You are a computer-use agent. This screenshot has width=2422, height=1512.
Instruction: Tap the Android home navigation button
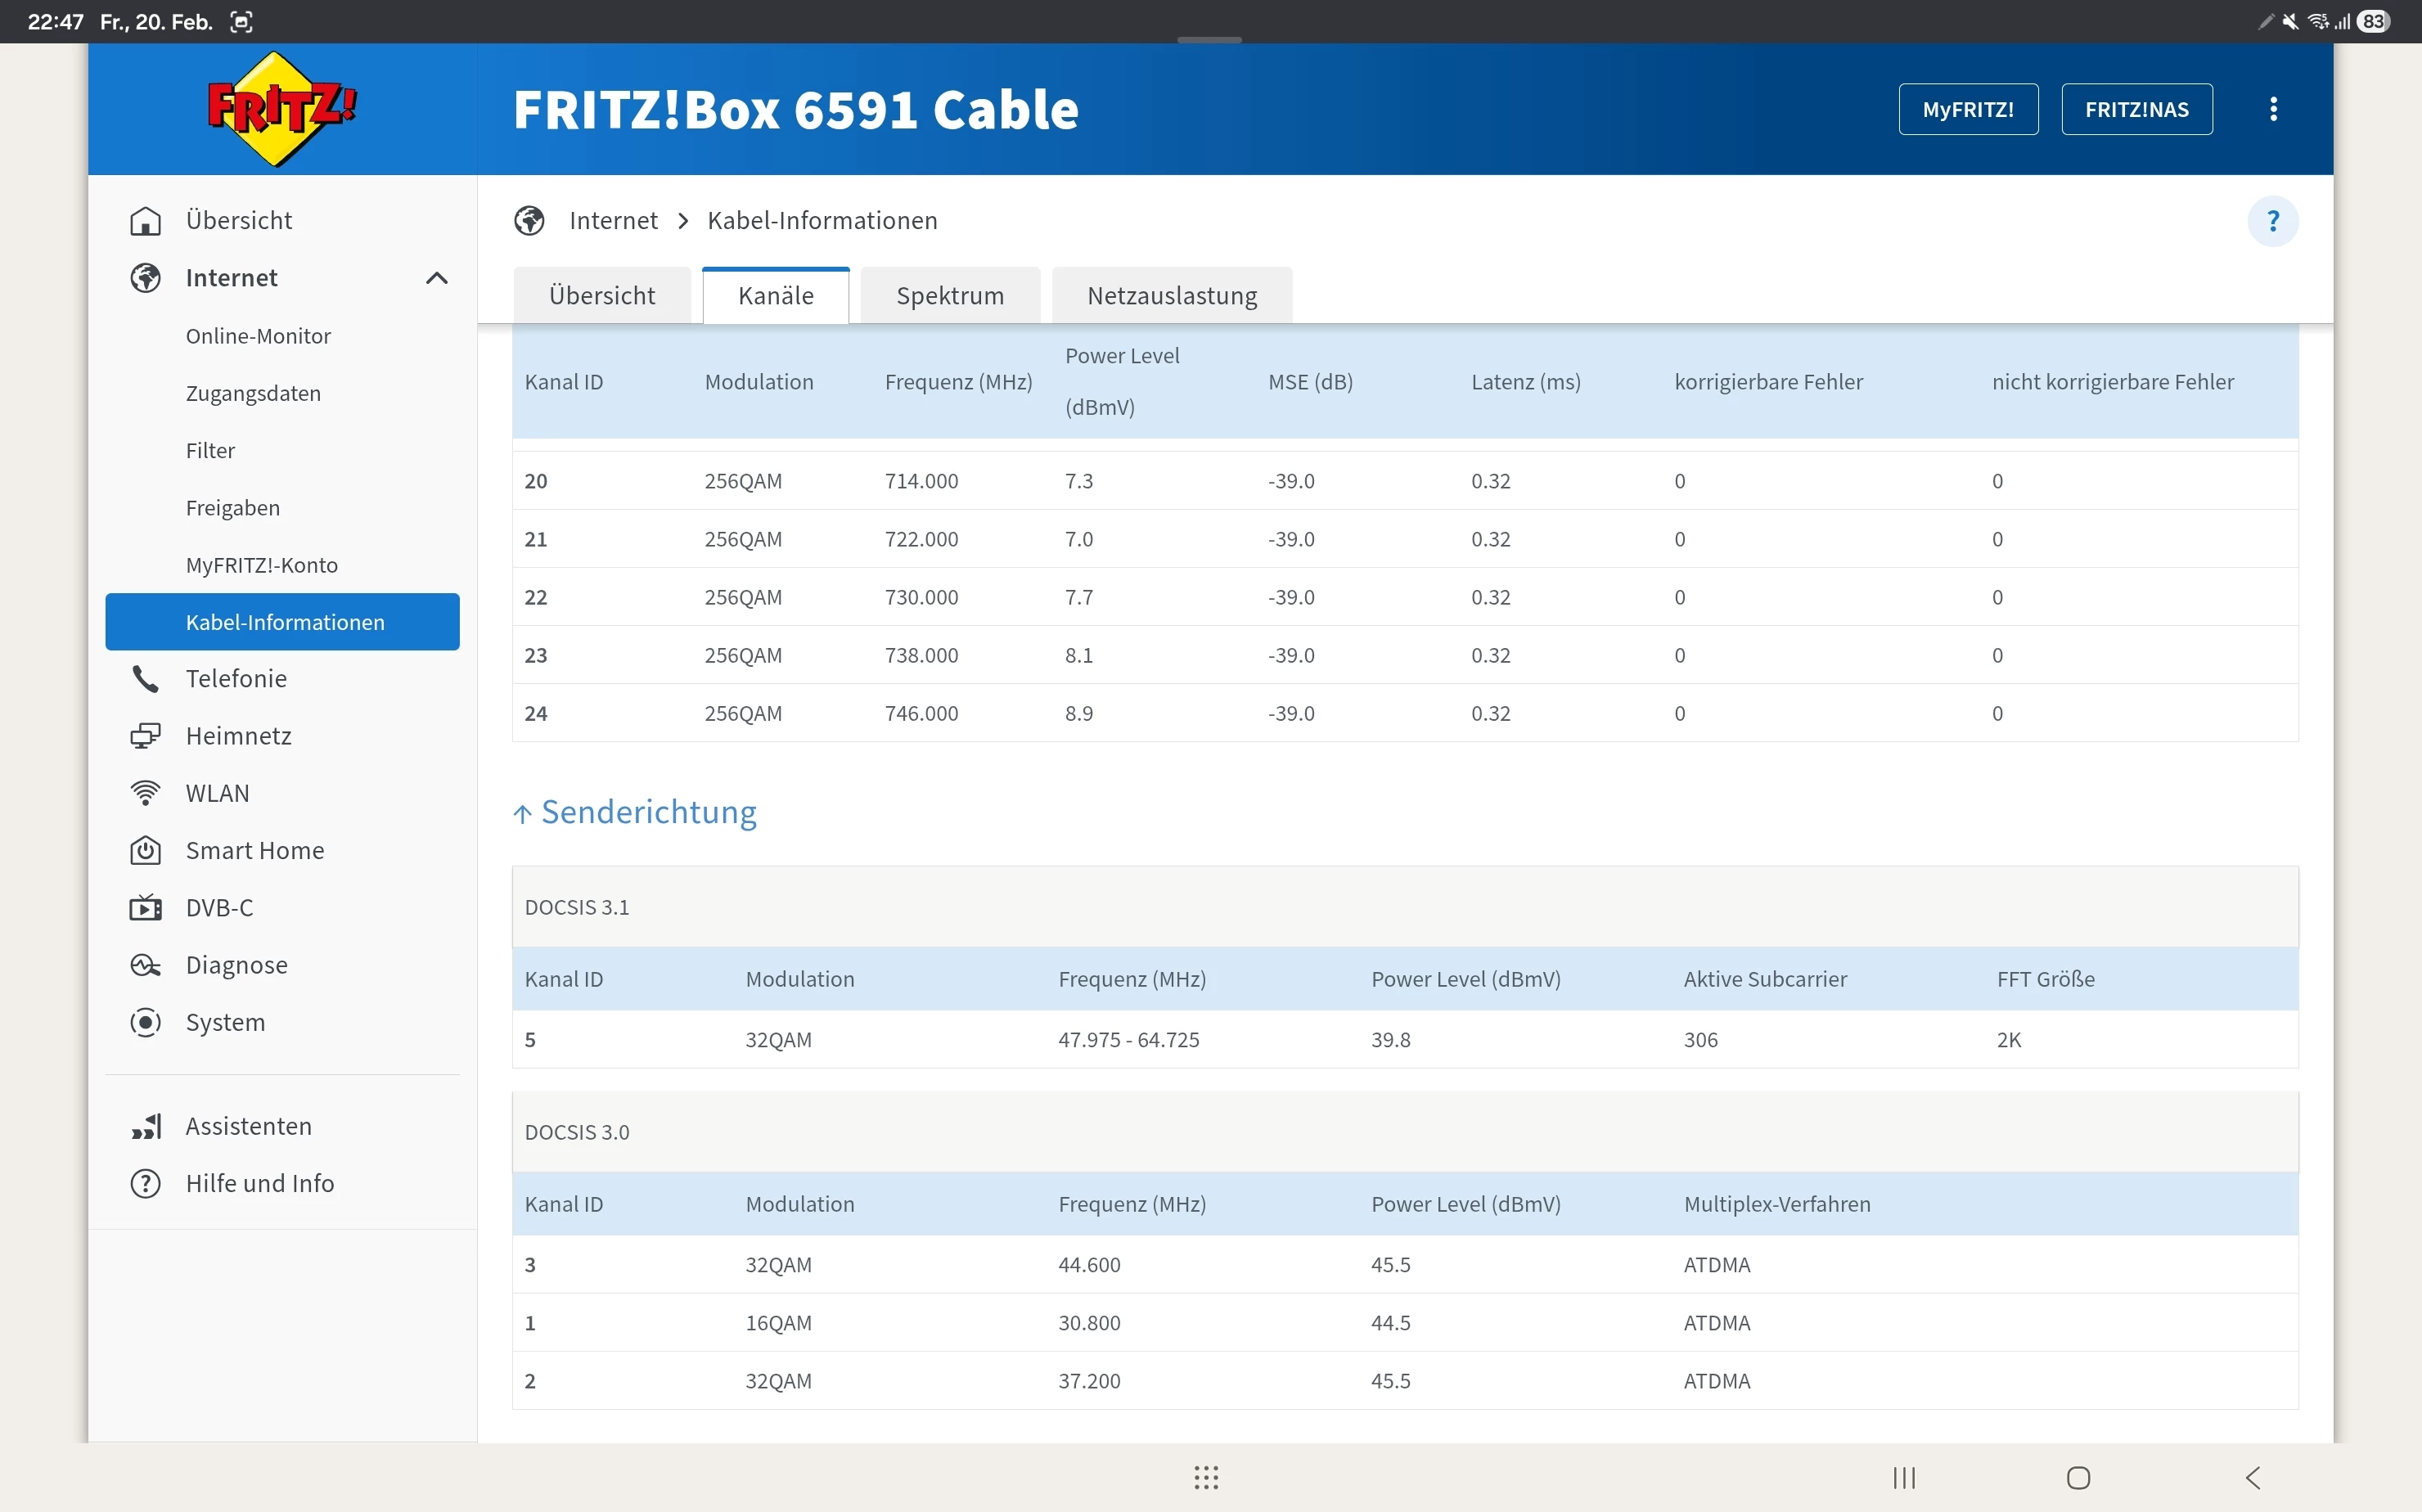(x=2078, y=1477)
